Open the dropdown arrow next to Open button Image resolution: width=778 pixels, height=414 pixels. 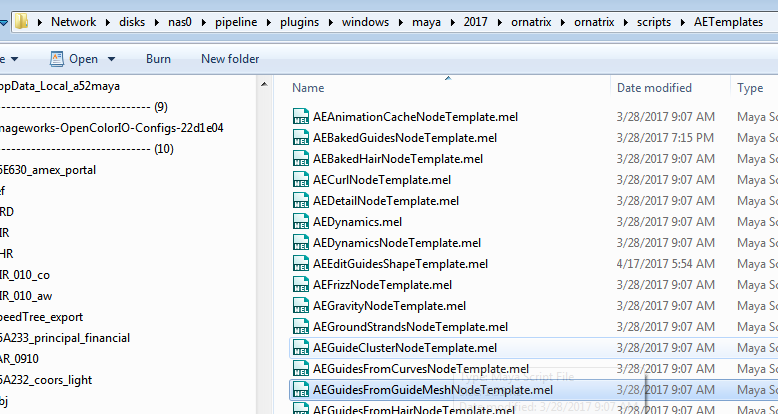(111, 59)
